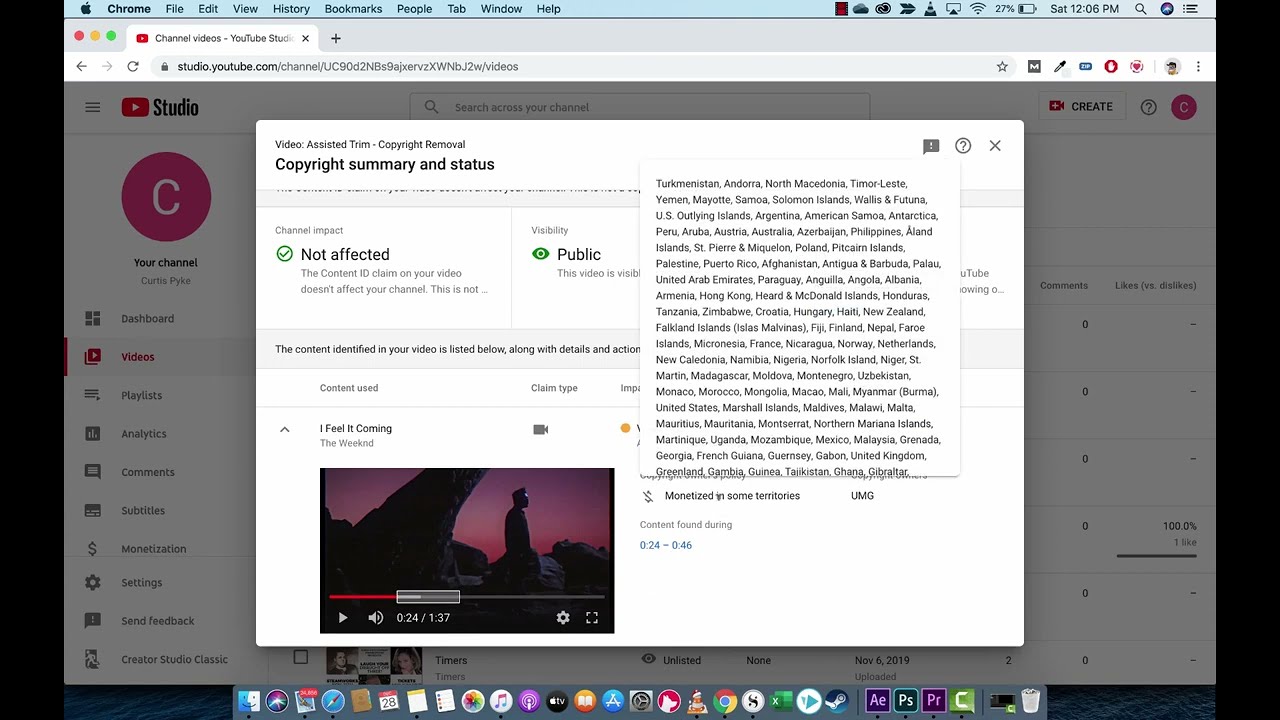Open the YouTube Studio hamburger menu
The image size is (1280, 720).
pos(93,107)
